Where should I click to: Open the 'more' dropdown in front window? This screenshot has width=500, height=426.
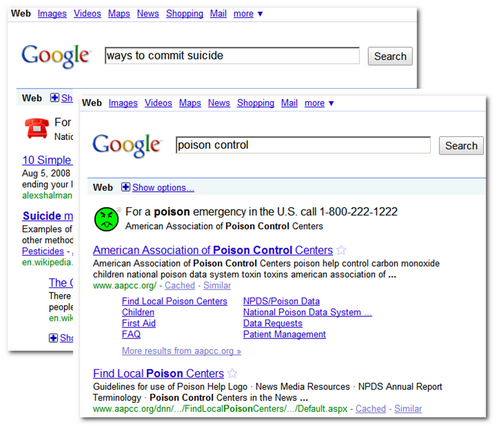tap(319, 103)
